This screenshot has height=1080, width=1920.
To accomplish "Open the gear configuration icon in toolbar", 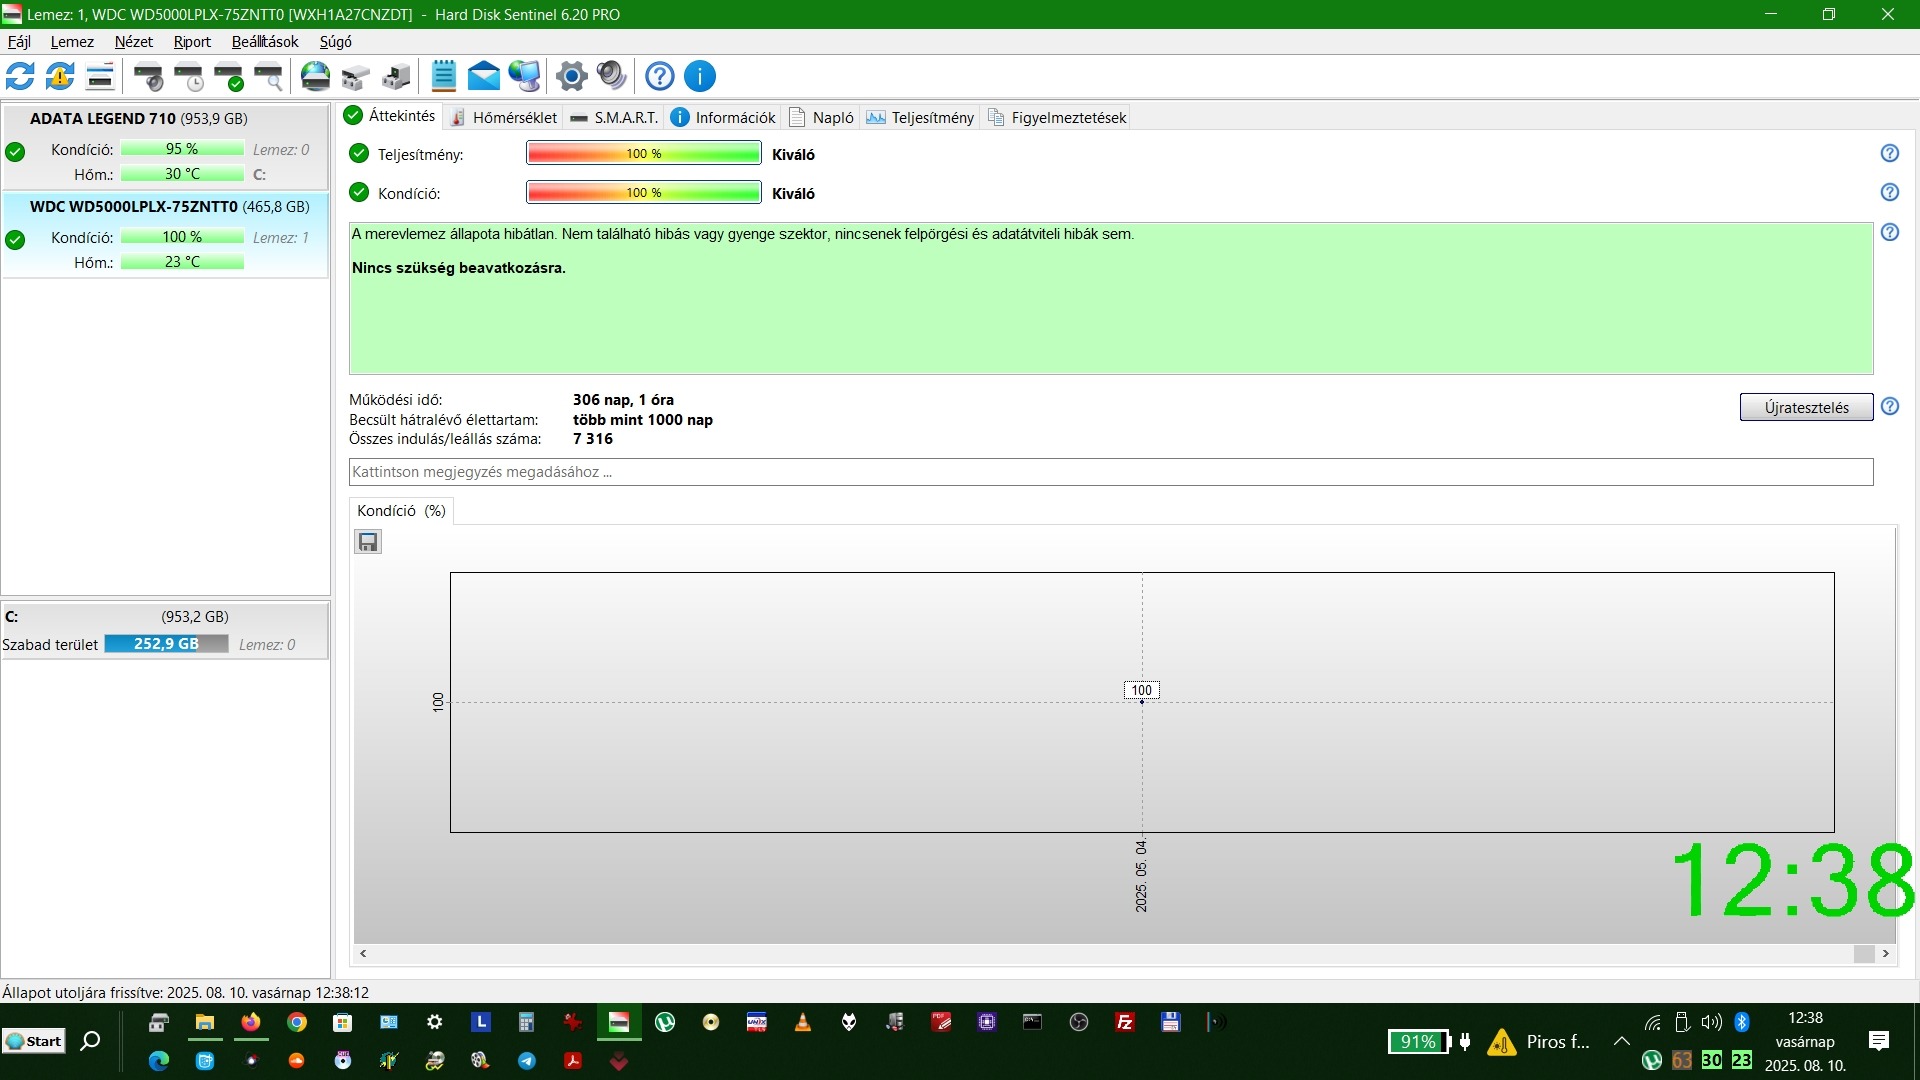I will pos(571,76).
